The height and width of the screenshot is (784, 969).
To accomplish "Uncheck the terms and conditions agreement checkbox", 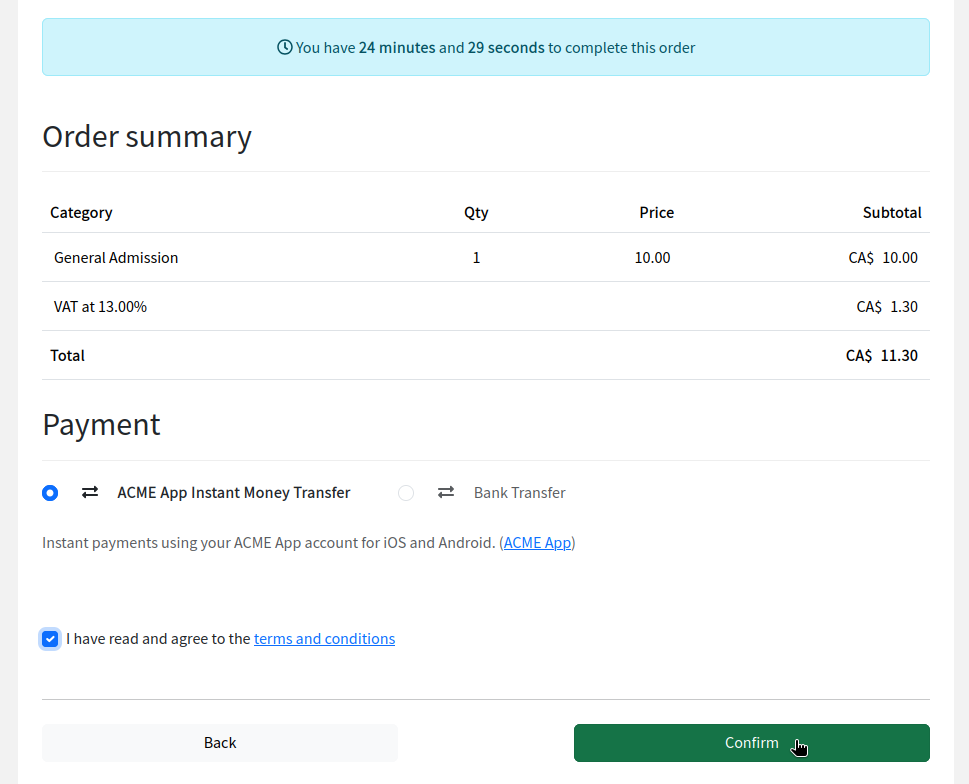I will pyautogui.click(x=50, y=639).
